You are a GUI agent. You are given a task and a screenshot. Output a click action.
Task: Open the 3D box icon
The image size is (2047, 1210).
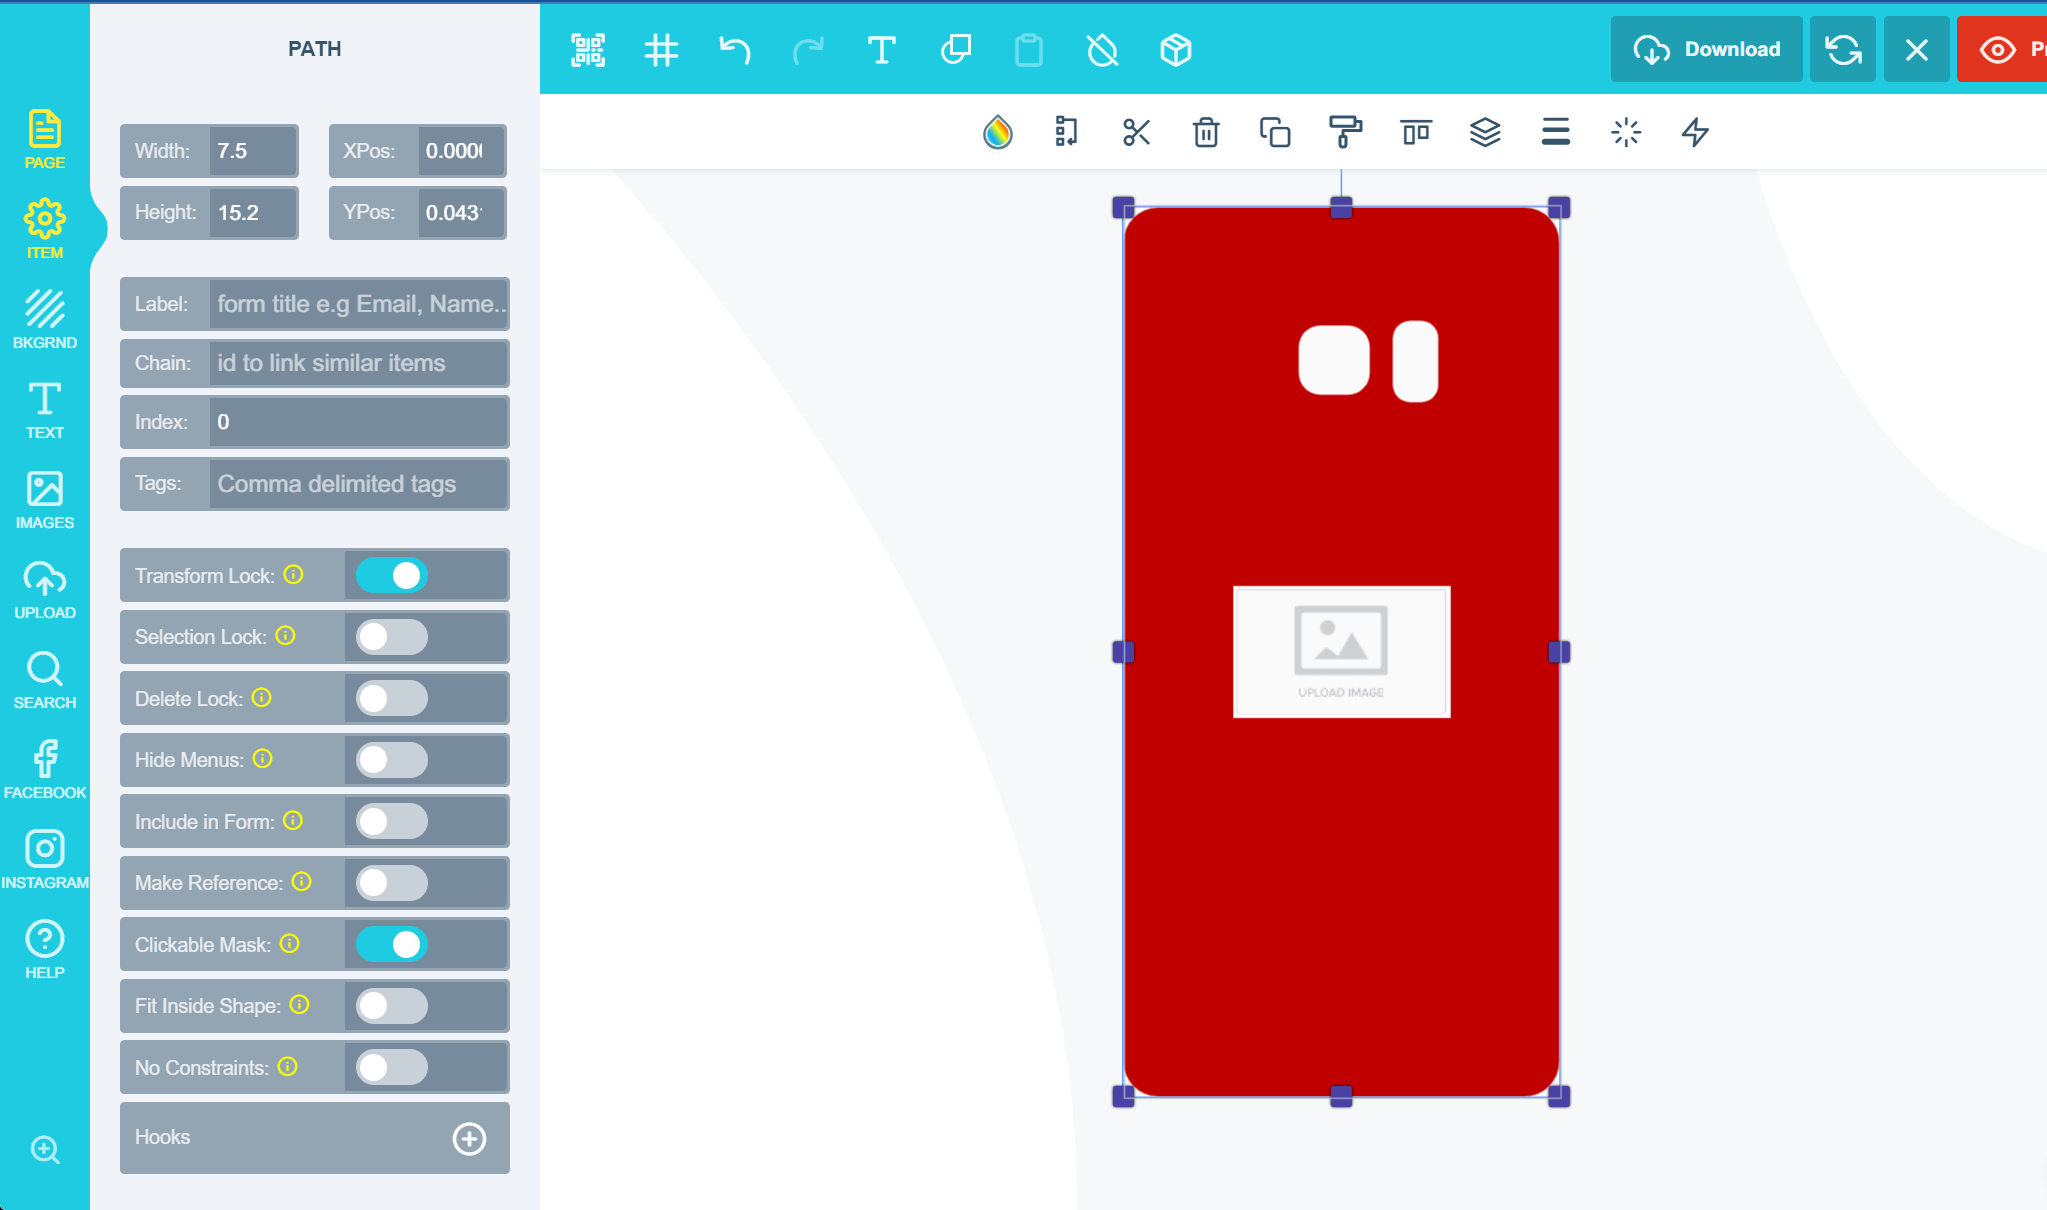point(1176,50)
